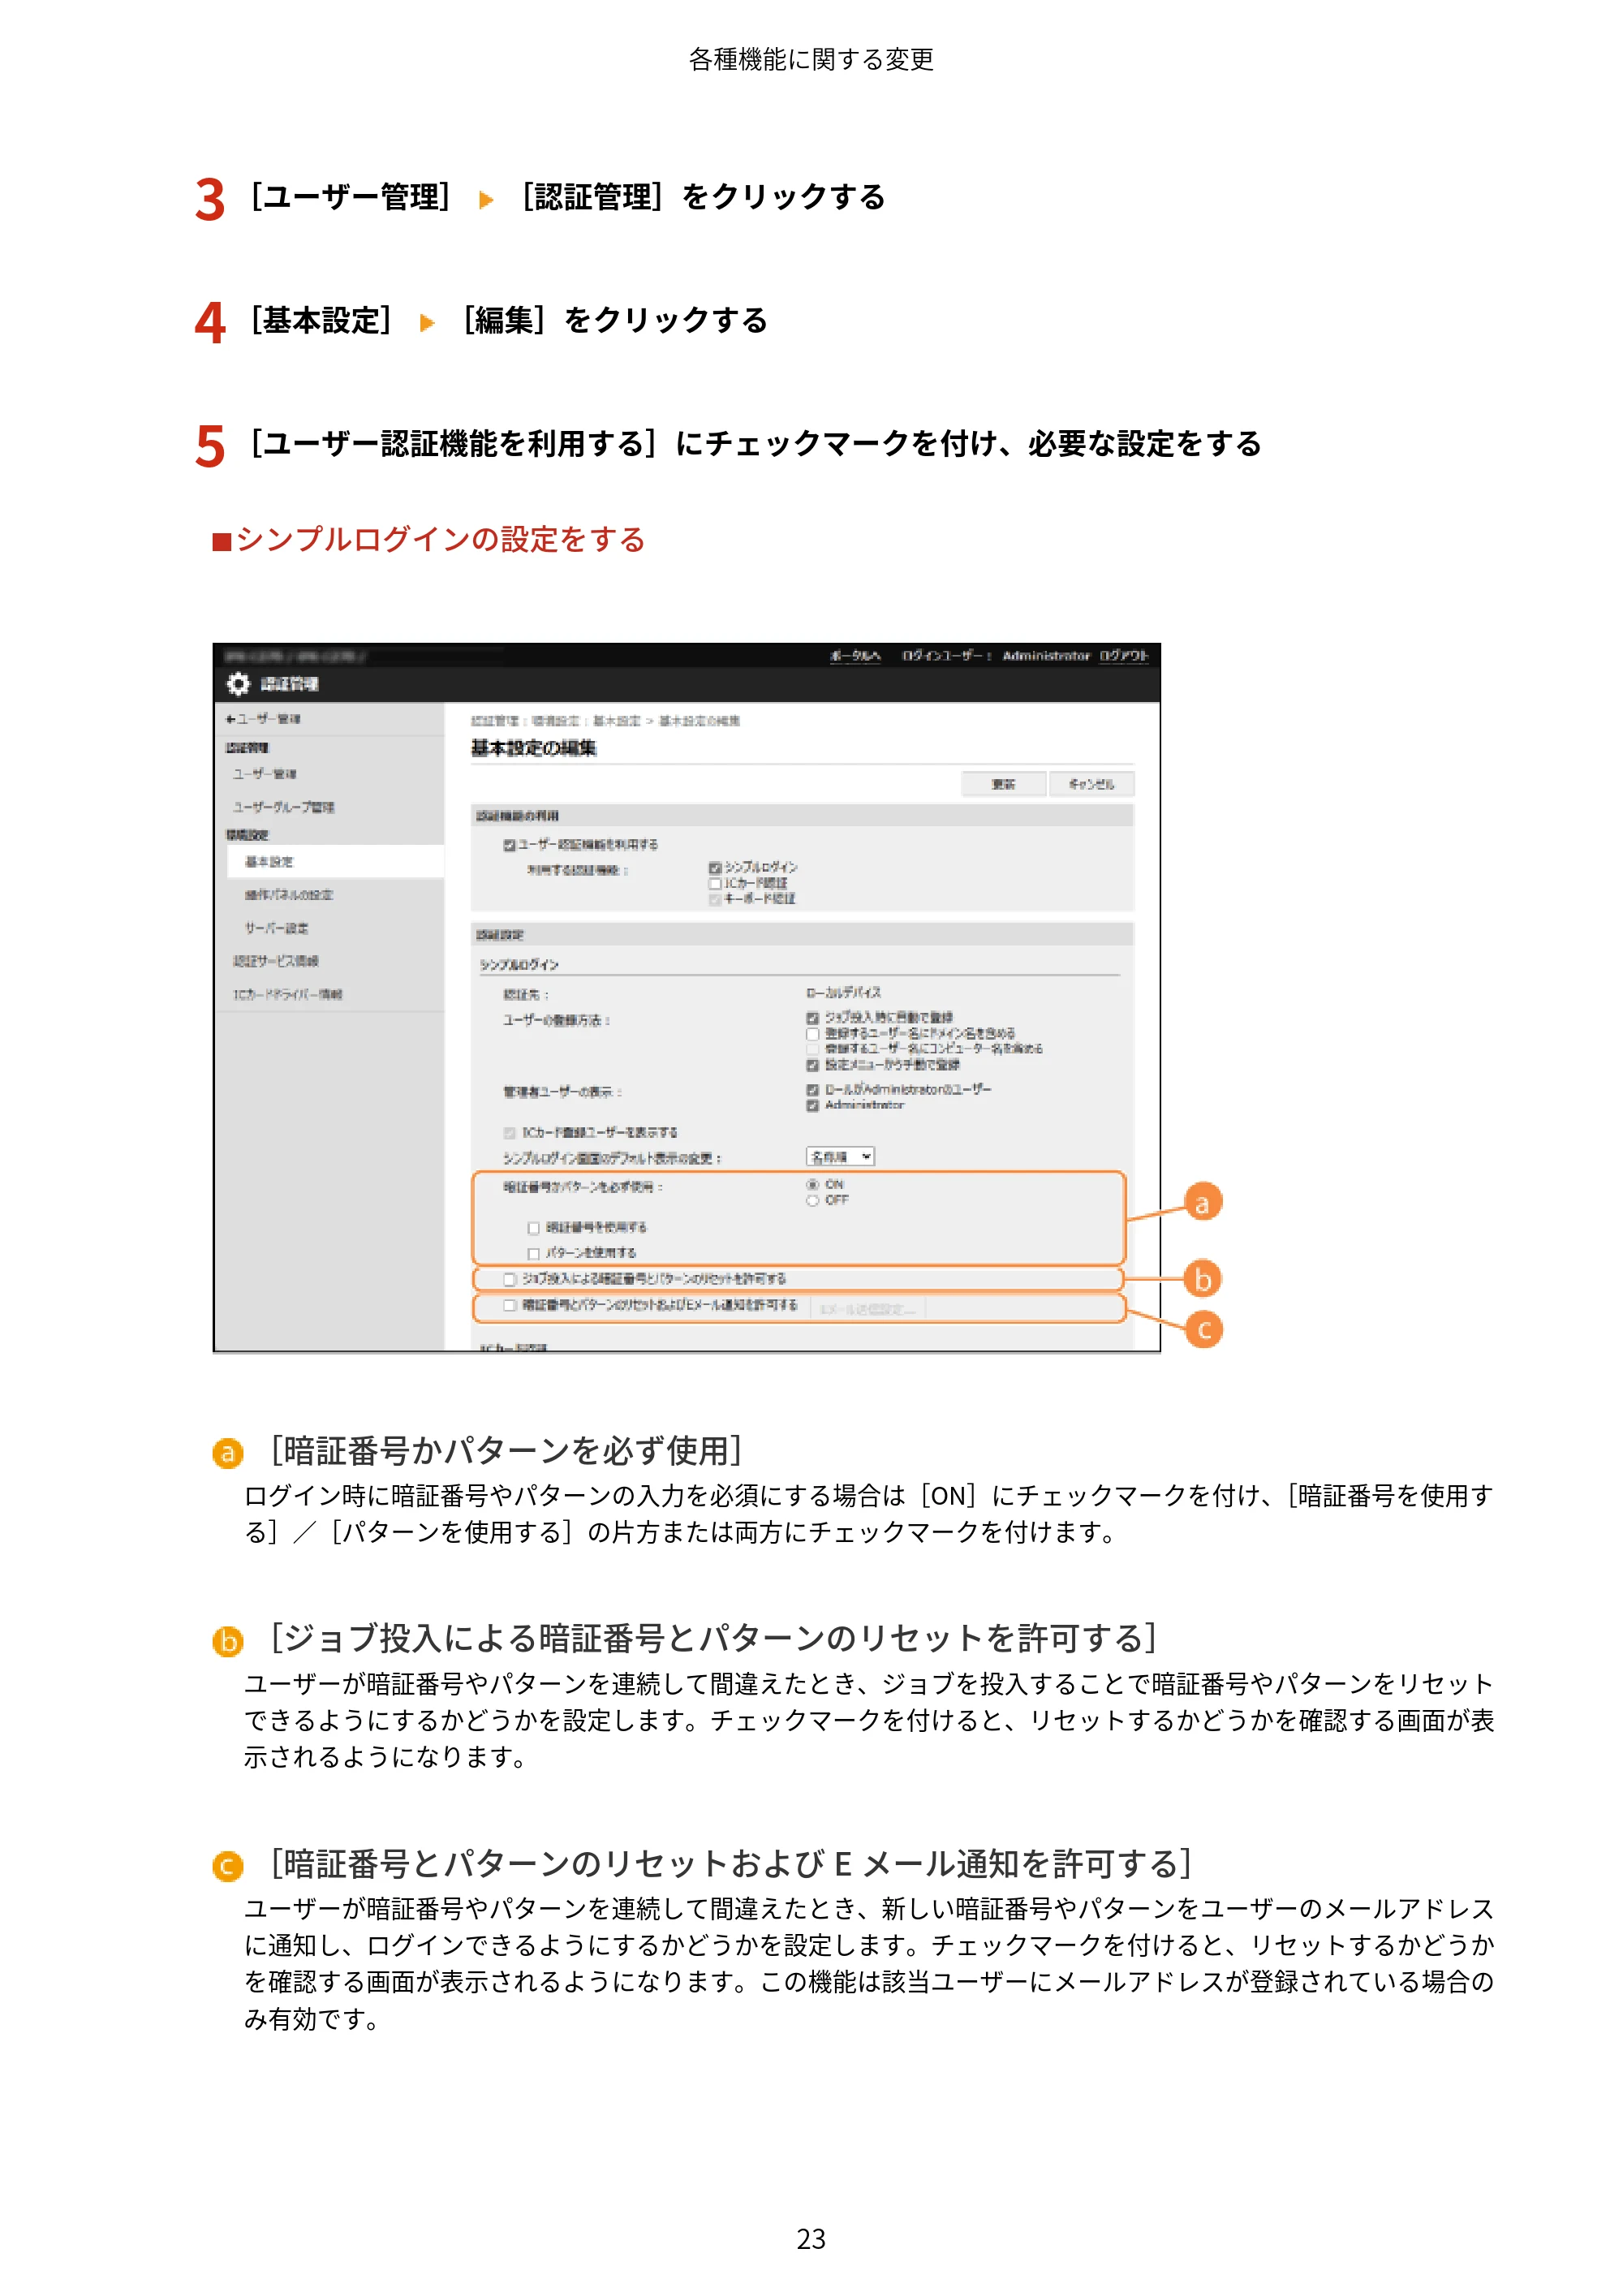Open 認証サービス情報 in sidebar
Viewport: 1623px width, 2296px height.
(x=276, y=961)
